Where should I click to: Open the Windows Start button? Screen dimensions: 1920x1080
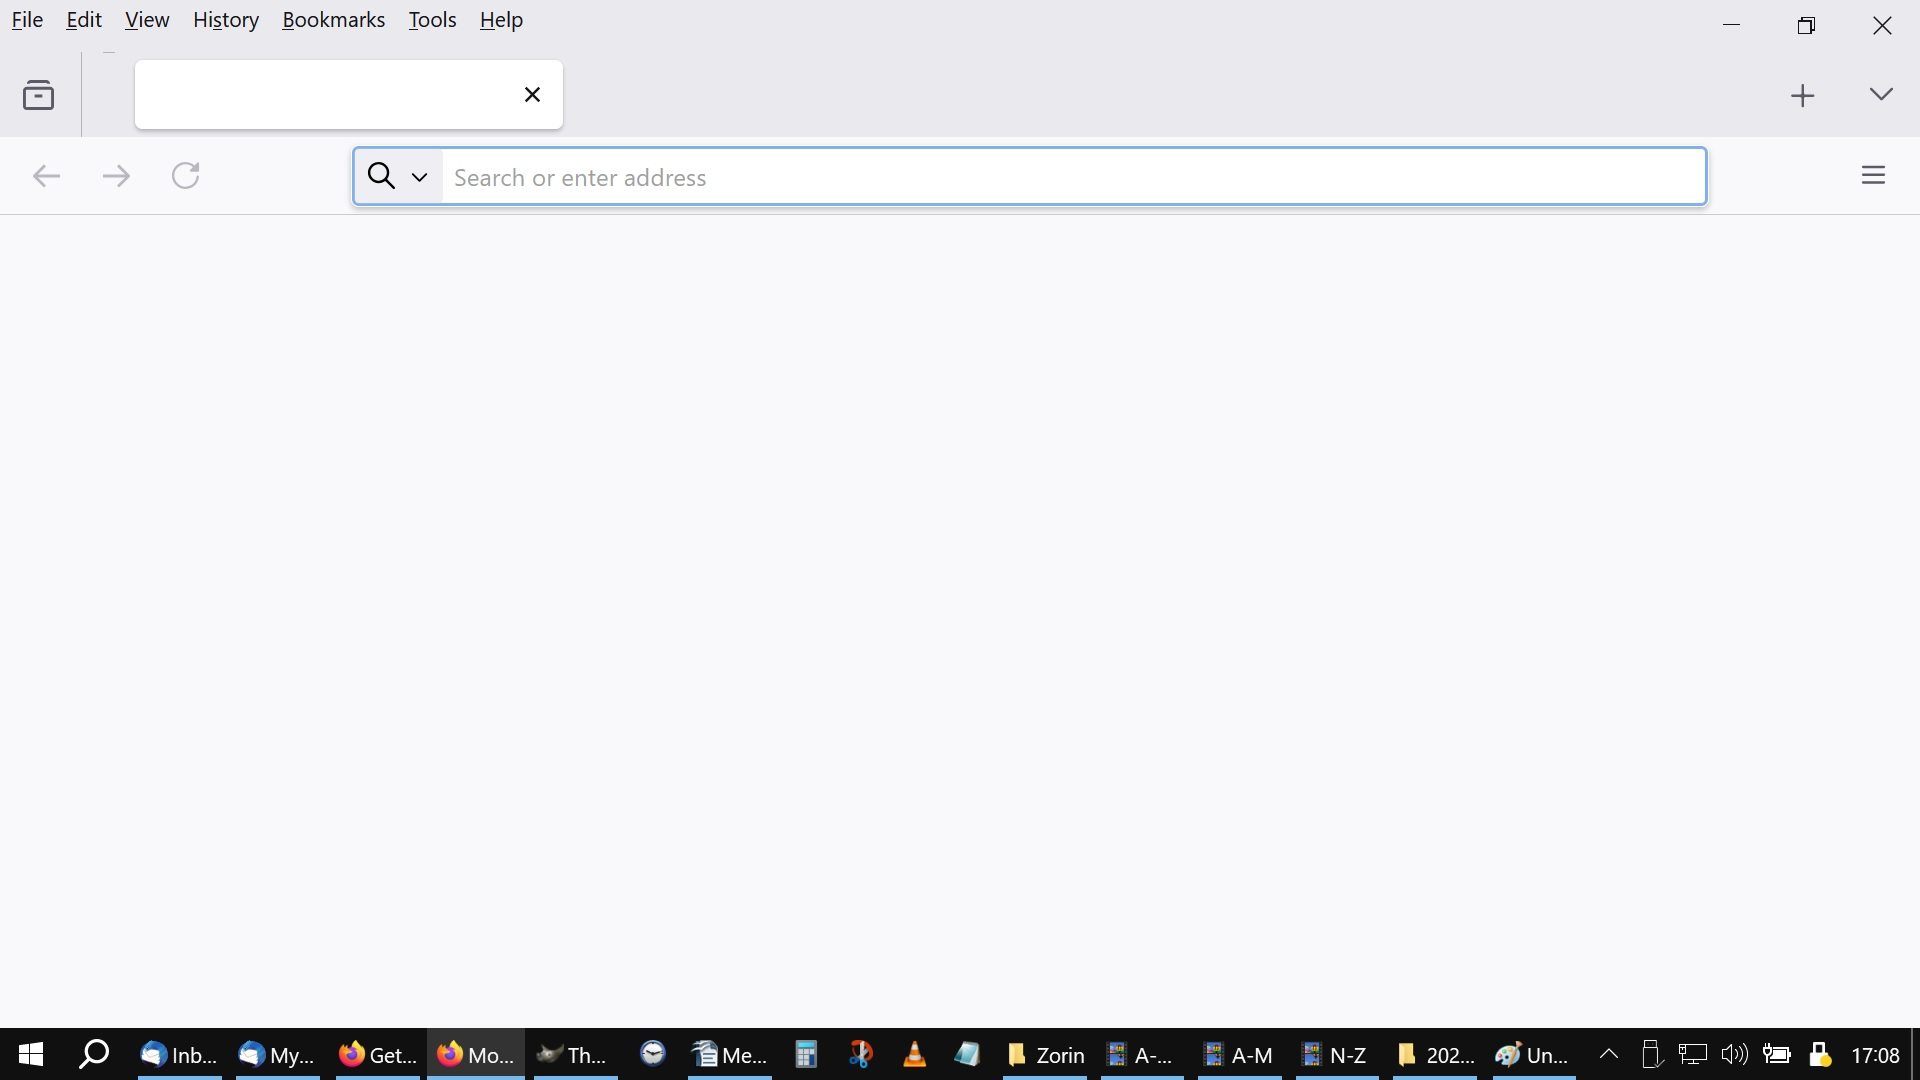pos(31,1055)
